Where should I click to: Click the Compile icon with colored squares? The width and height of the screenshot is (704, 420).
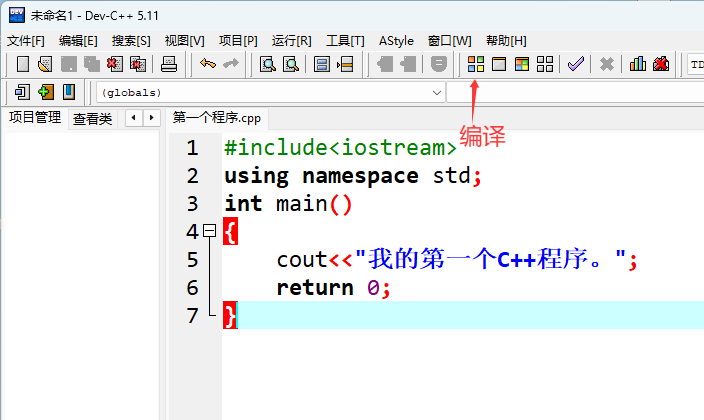(x=476, y=64)
